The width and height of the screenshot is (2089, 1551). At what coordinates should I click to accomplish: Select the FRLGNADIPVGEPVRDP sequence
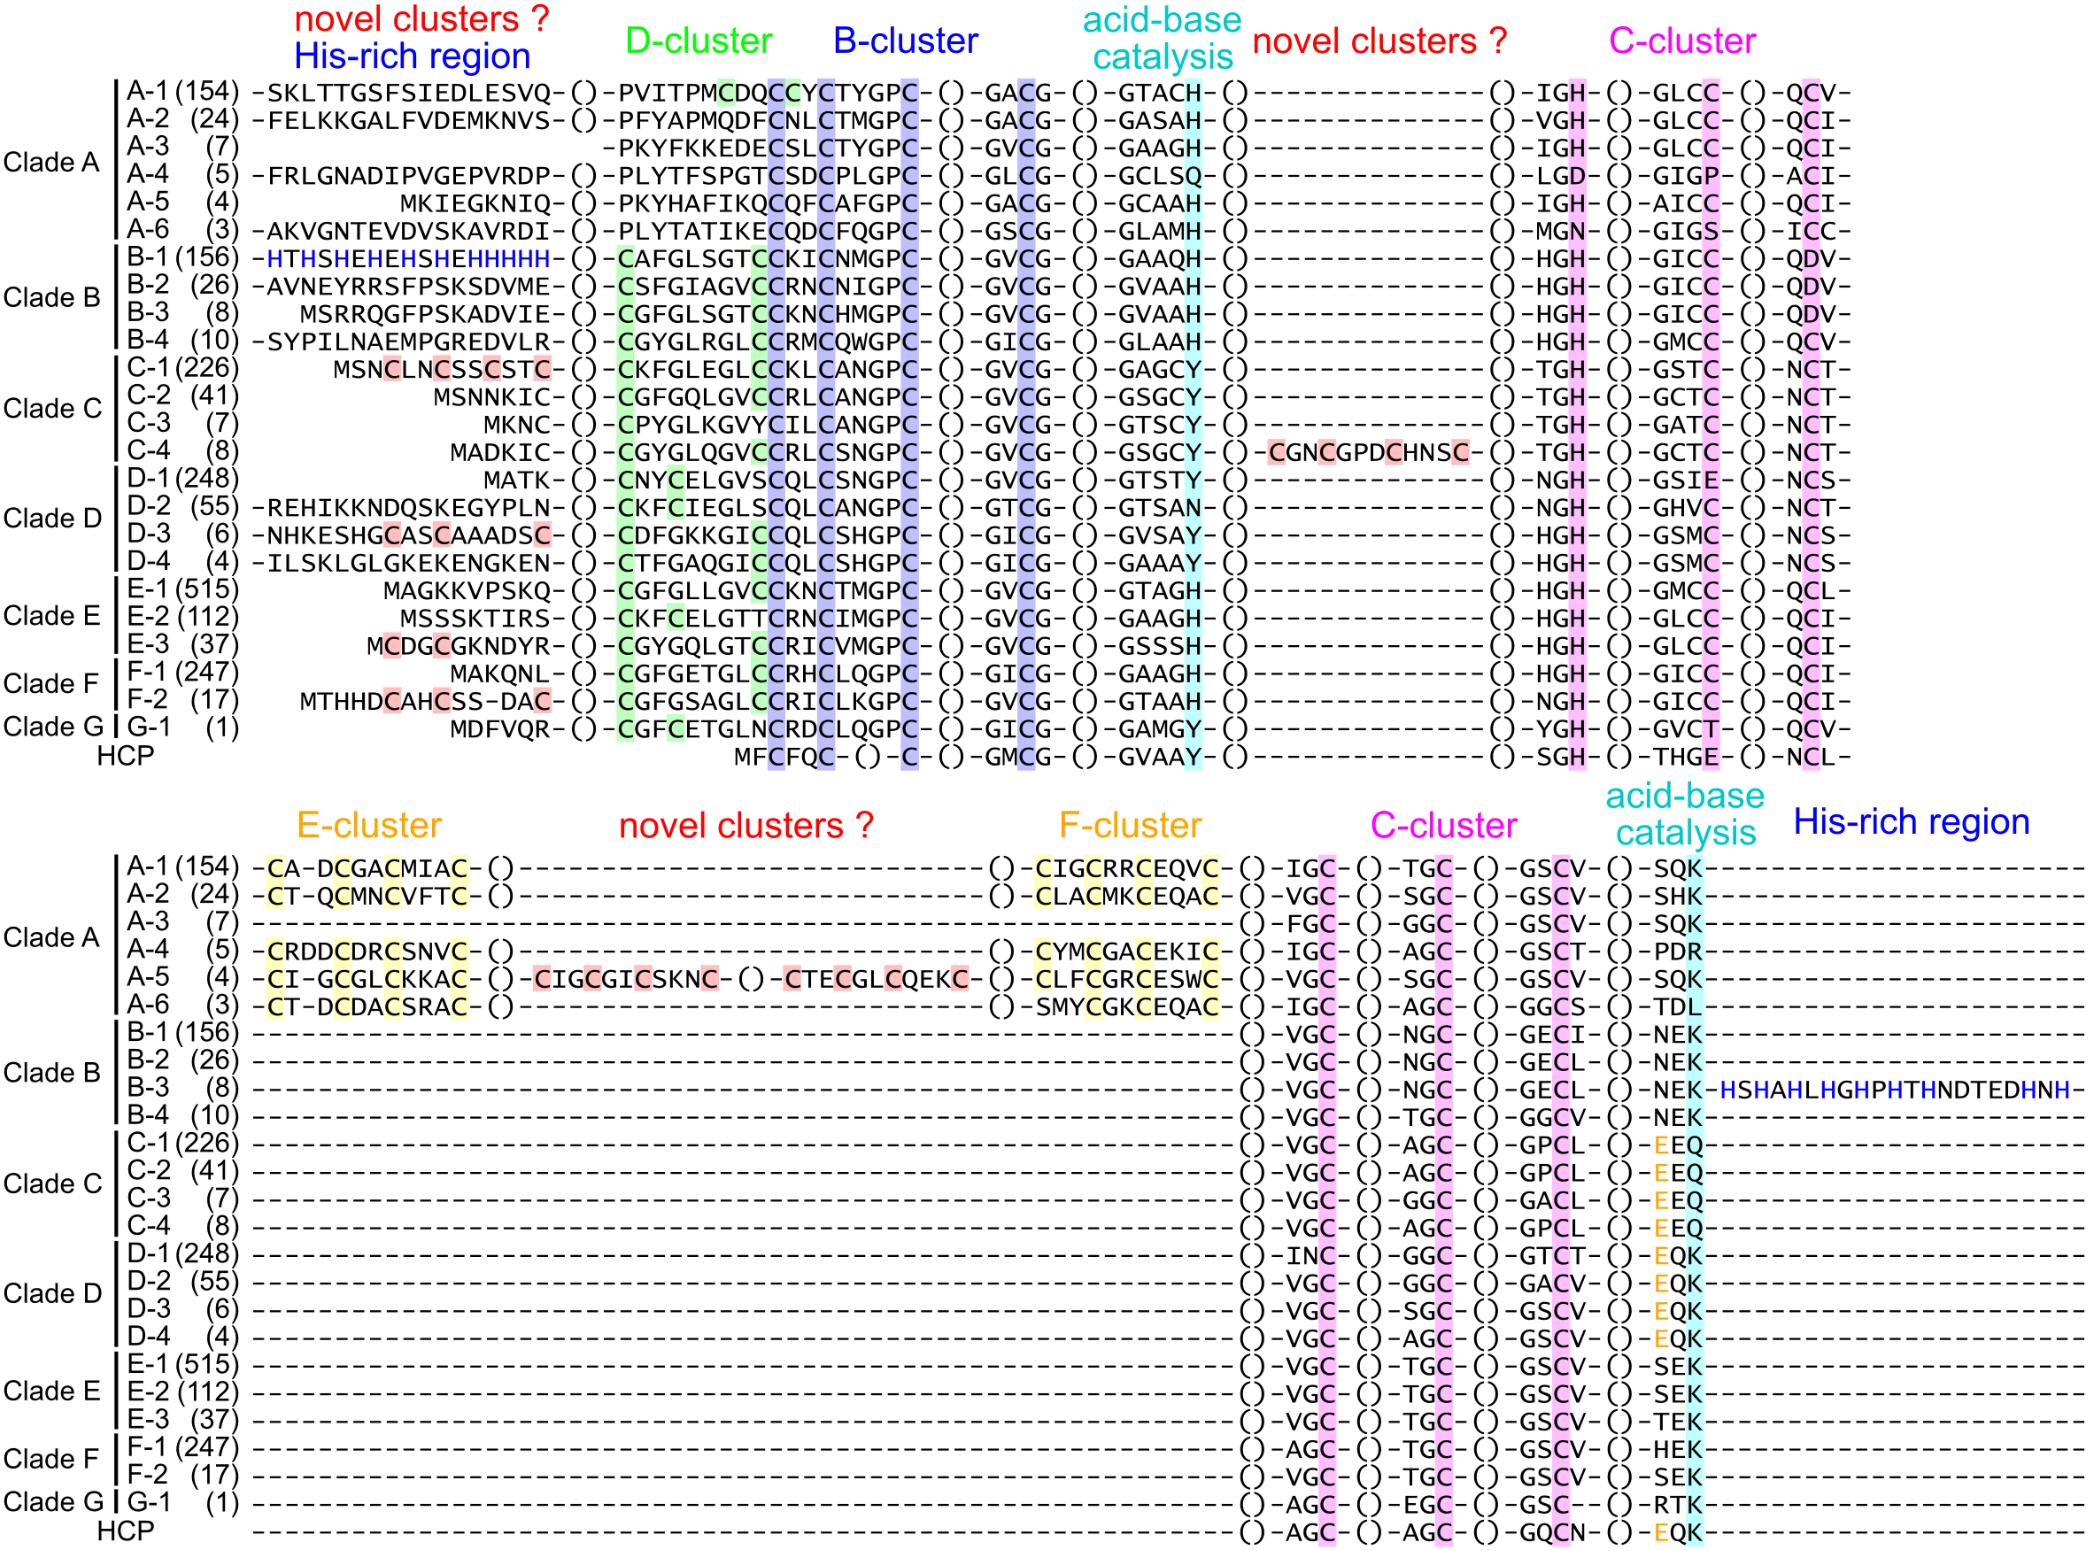[409, 176]
